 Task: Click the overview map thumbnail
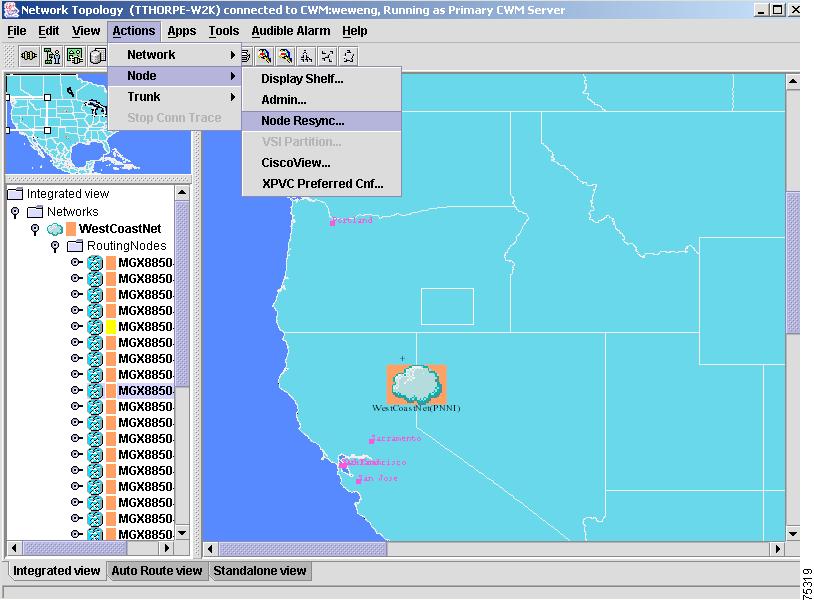click(x=98, y=124)
